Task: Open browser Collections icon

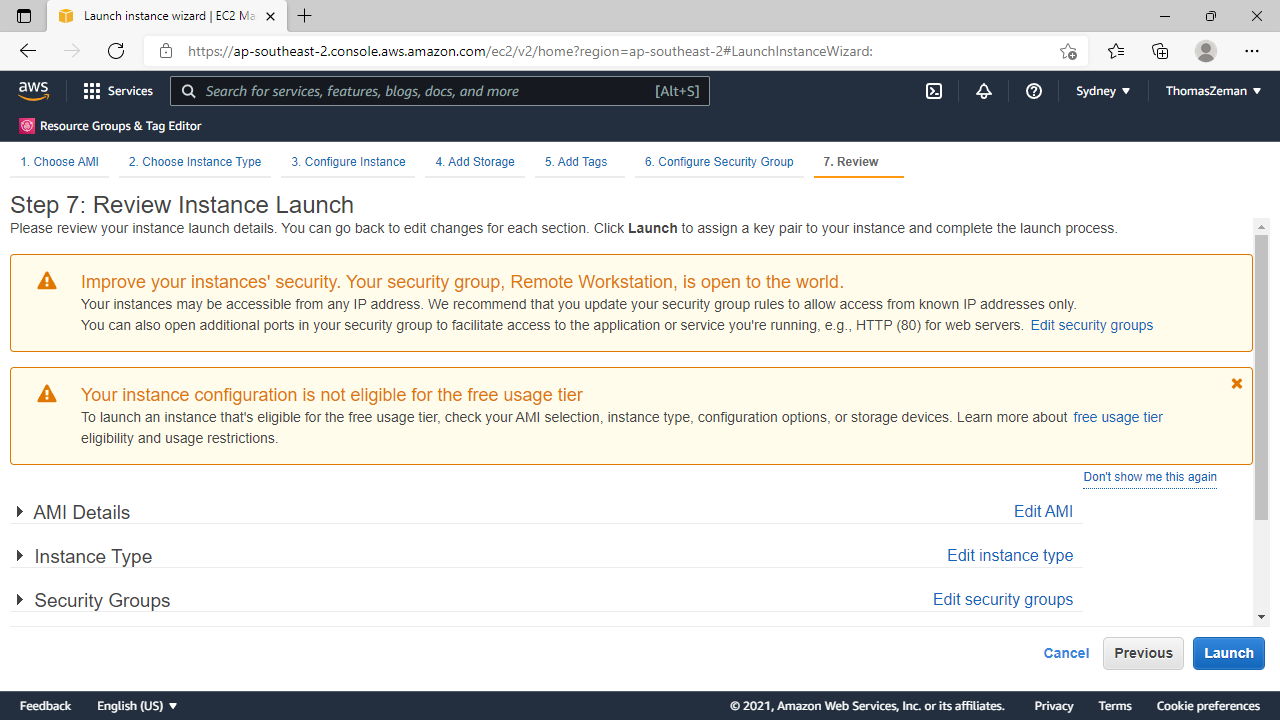Action: click(1160, 51)
